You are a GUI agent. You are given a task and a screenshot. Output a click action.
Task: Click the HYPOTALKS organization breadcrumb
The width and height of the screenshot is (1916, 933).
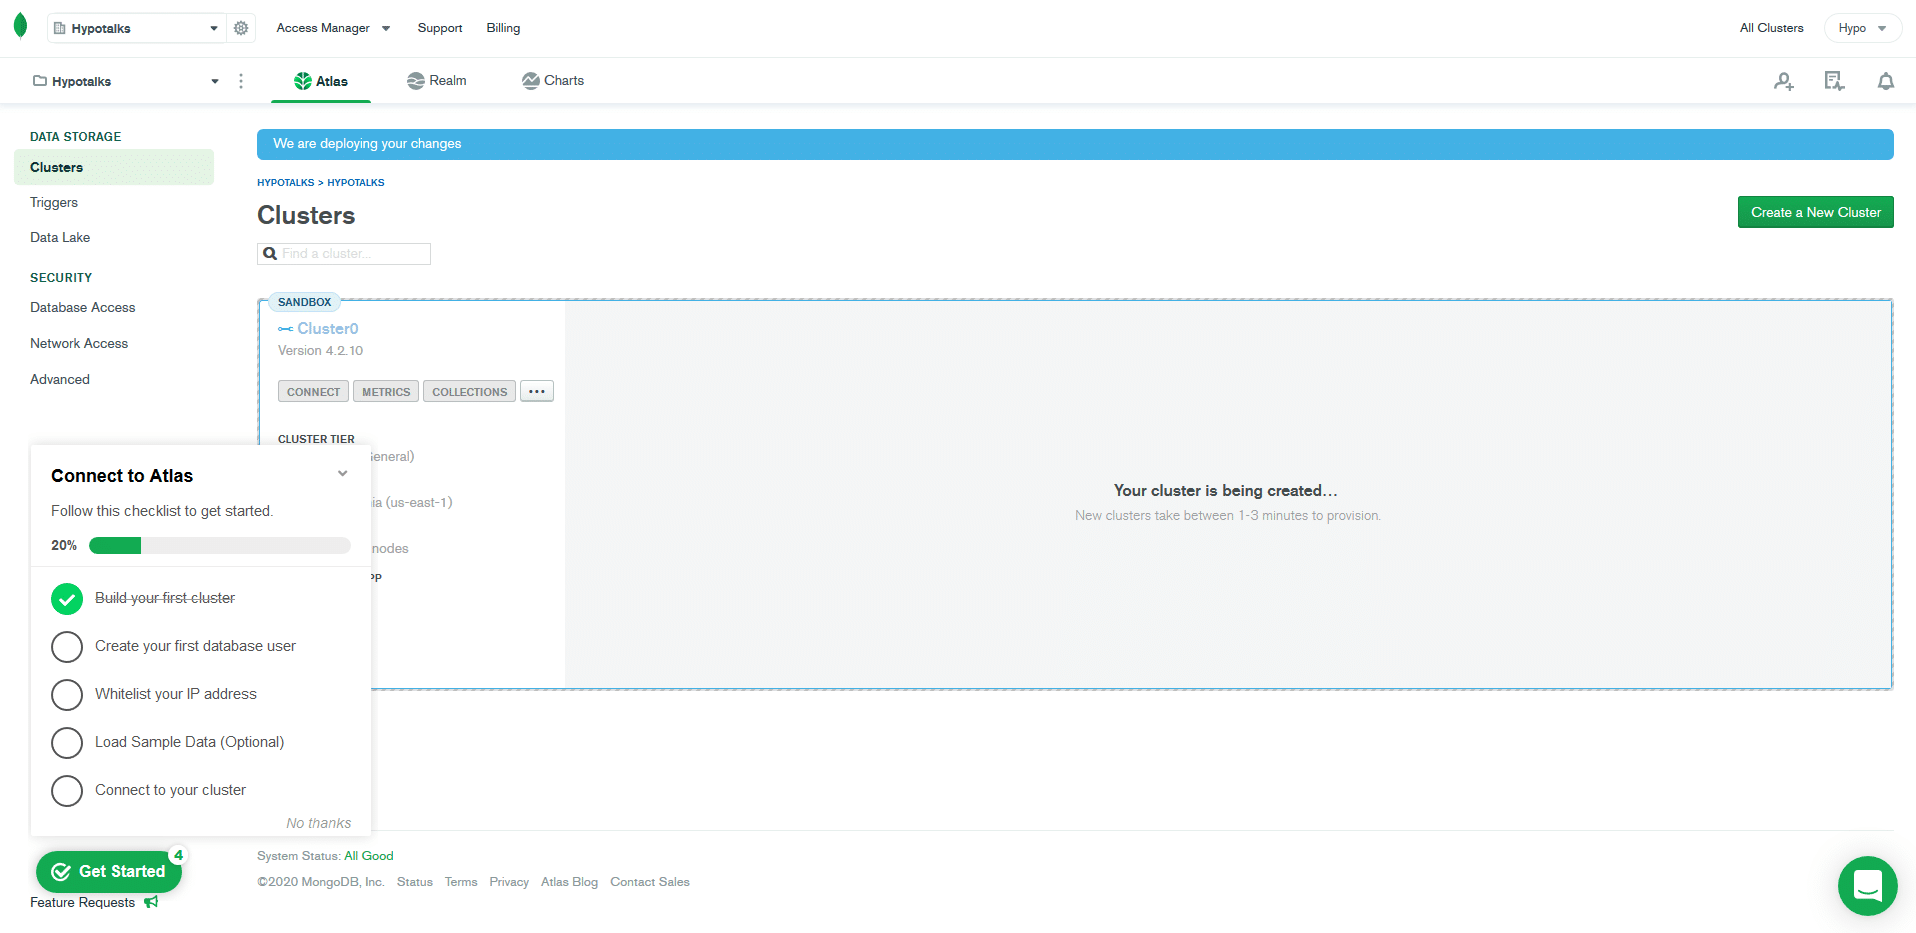click(285, 183)
